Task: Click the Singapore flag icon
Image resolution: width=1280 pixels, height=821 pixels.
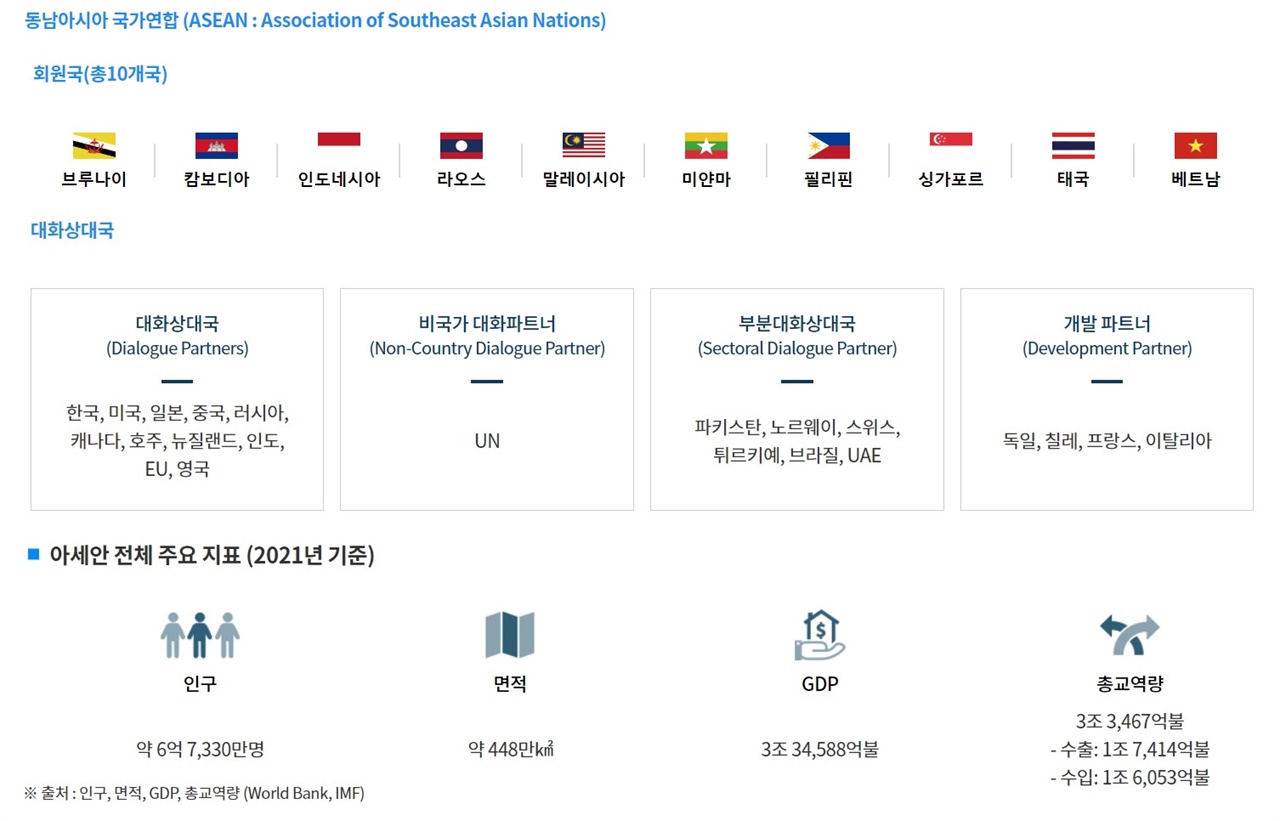Action: [x=951, y=146]
